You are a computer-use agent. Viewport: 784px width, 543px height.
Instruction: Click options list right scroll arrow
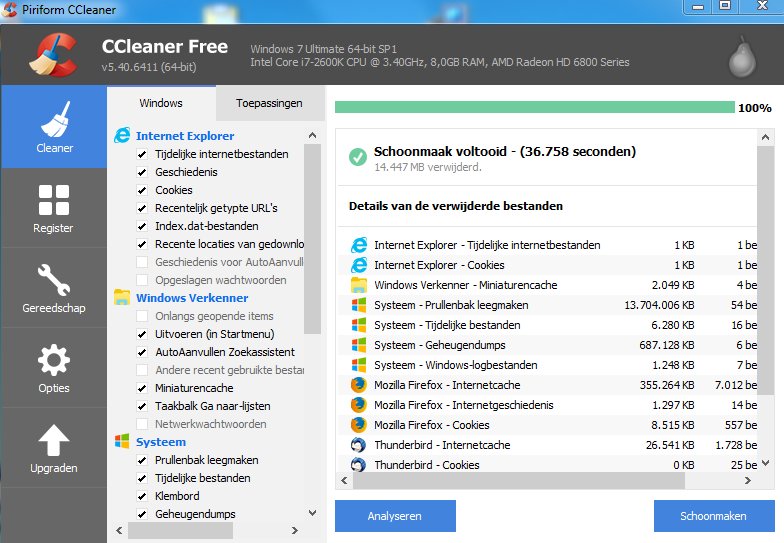[295, 530]
